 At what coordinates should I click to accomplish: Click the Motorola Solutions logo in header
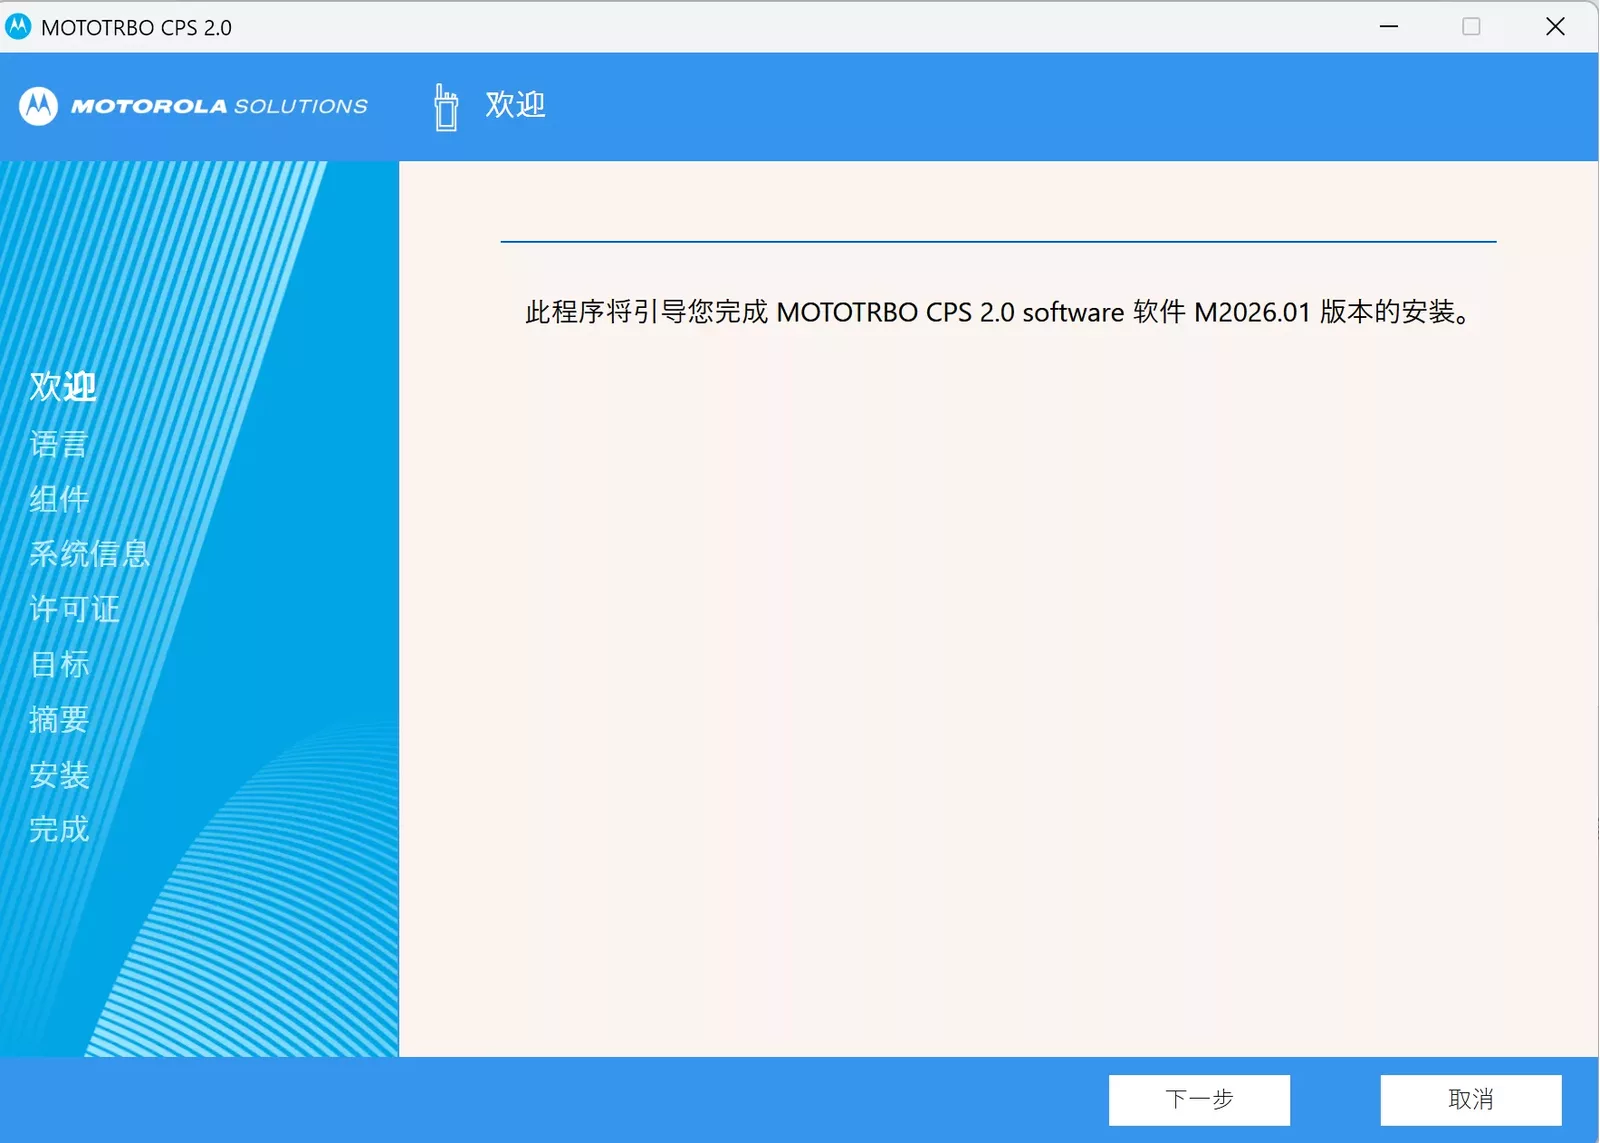pyautogui.click(x=193, y=106)
